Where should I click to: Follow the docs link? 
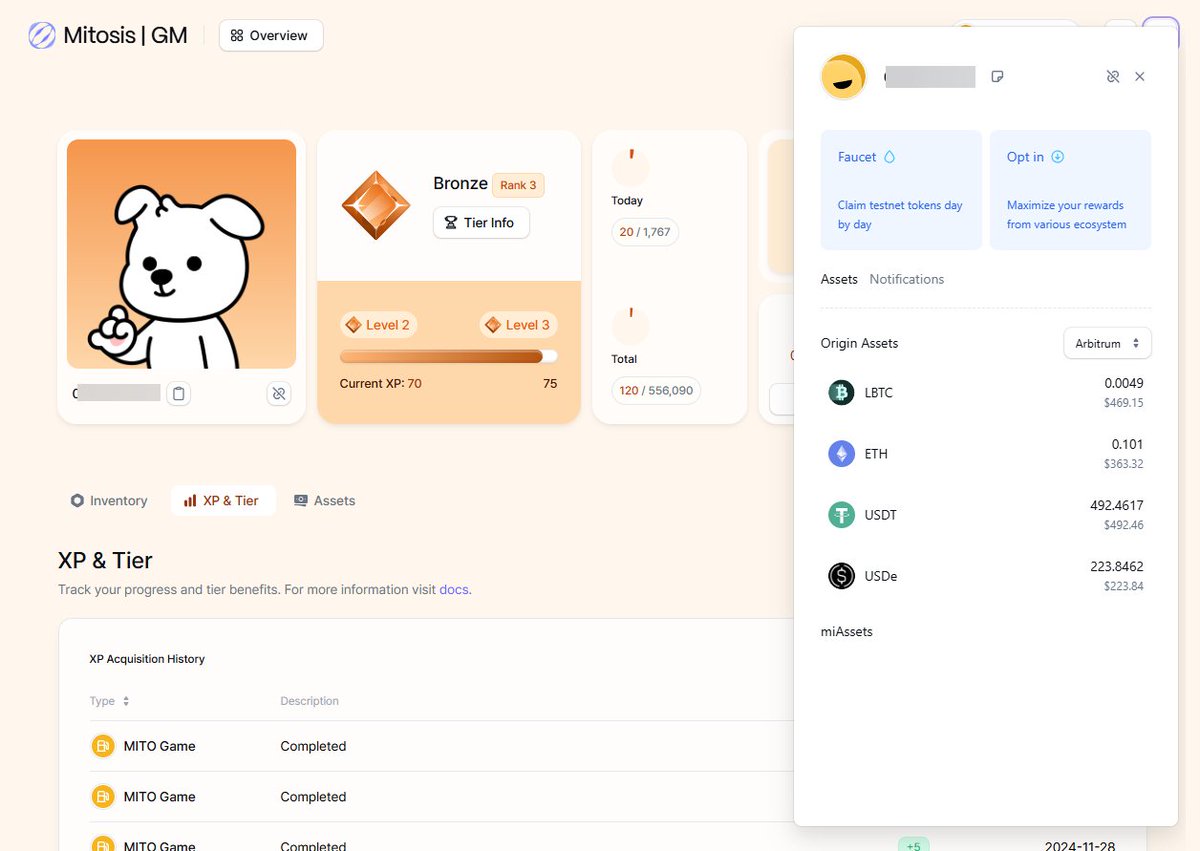click(x=455, y=589)
